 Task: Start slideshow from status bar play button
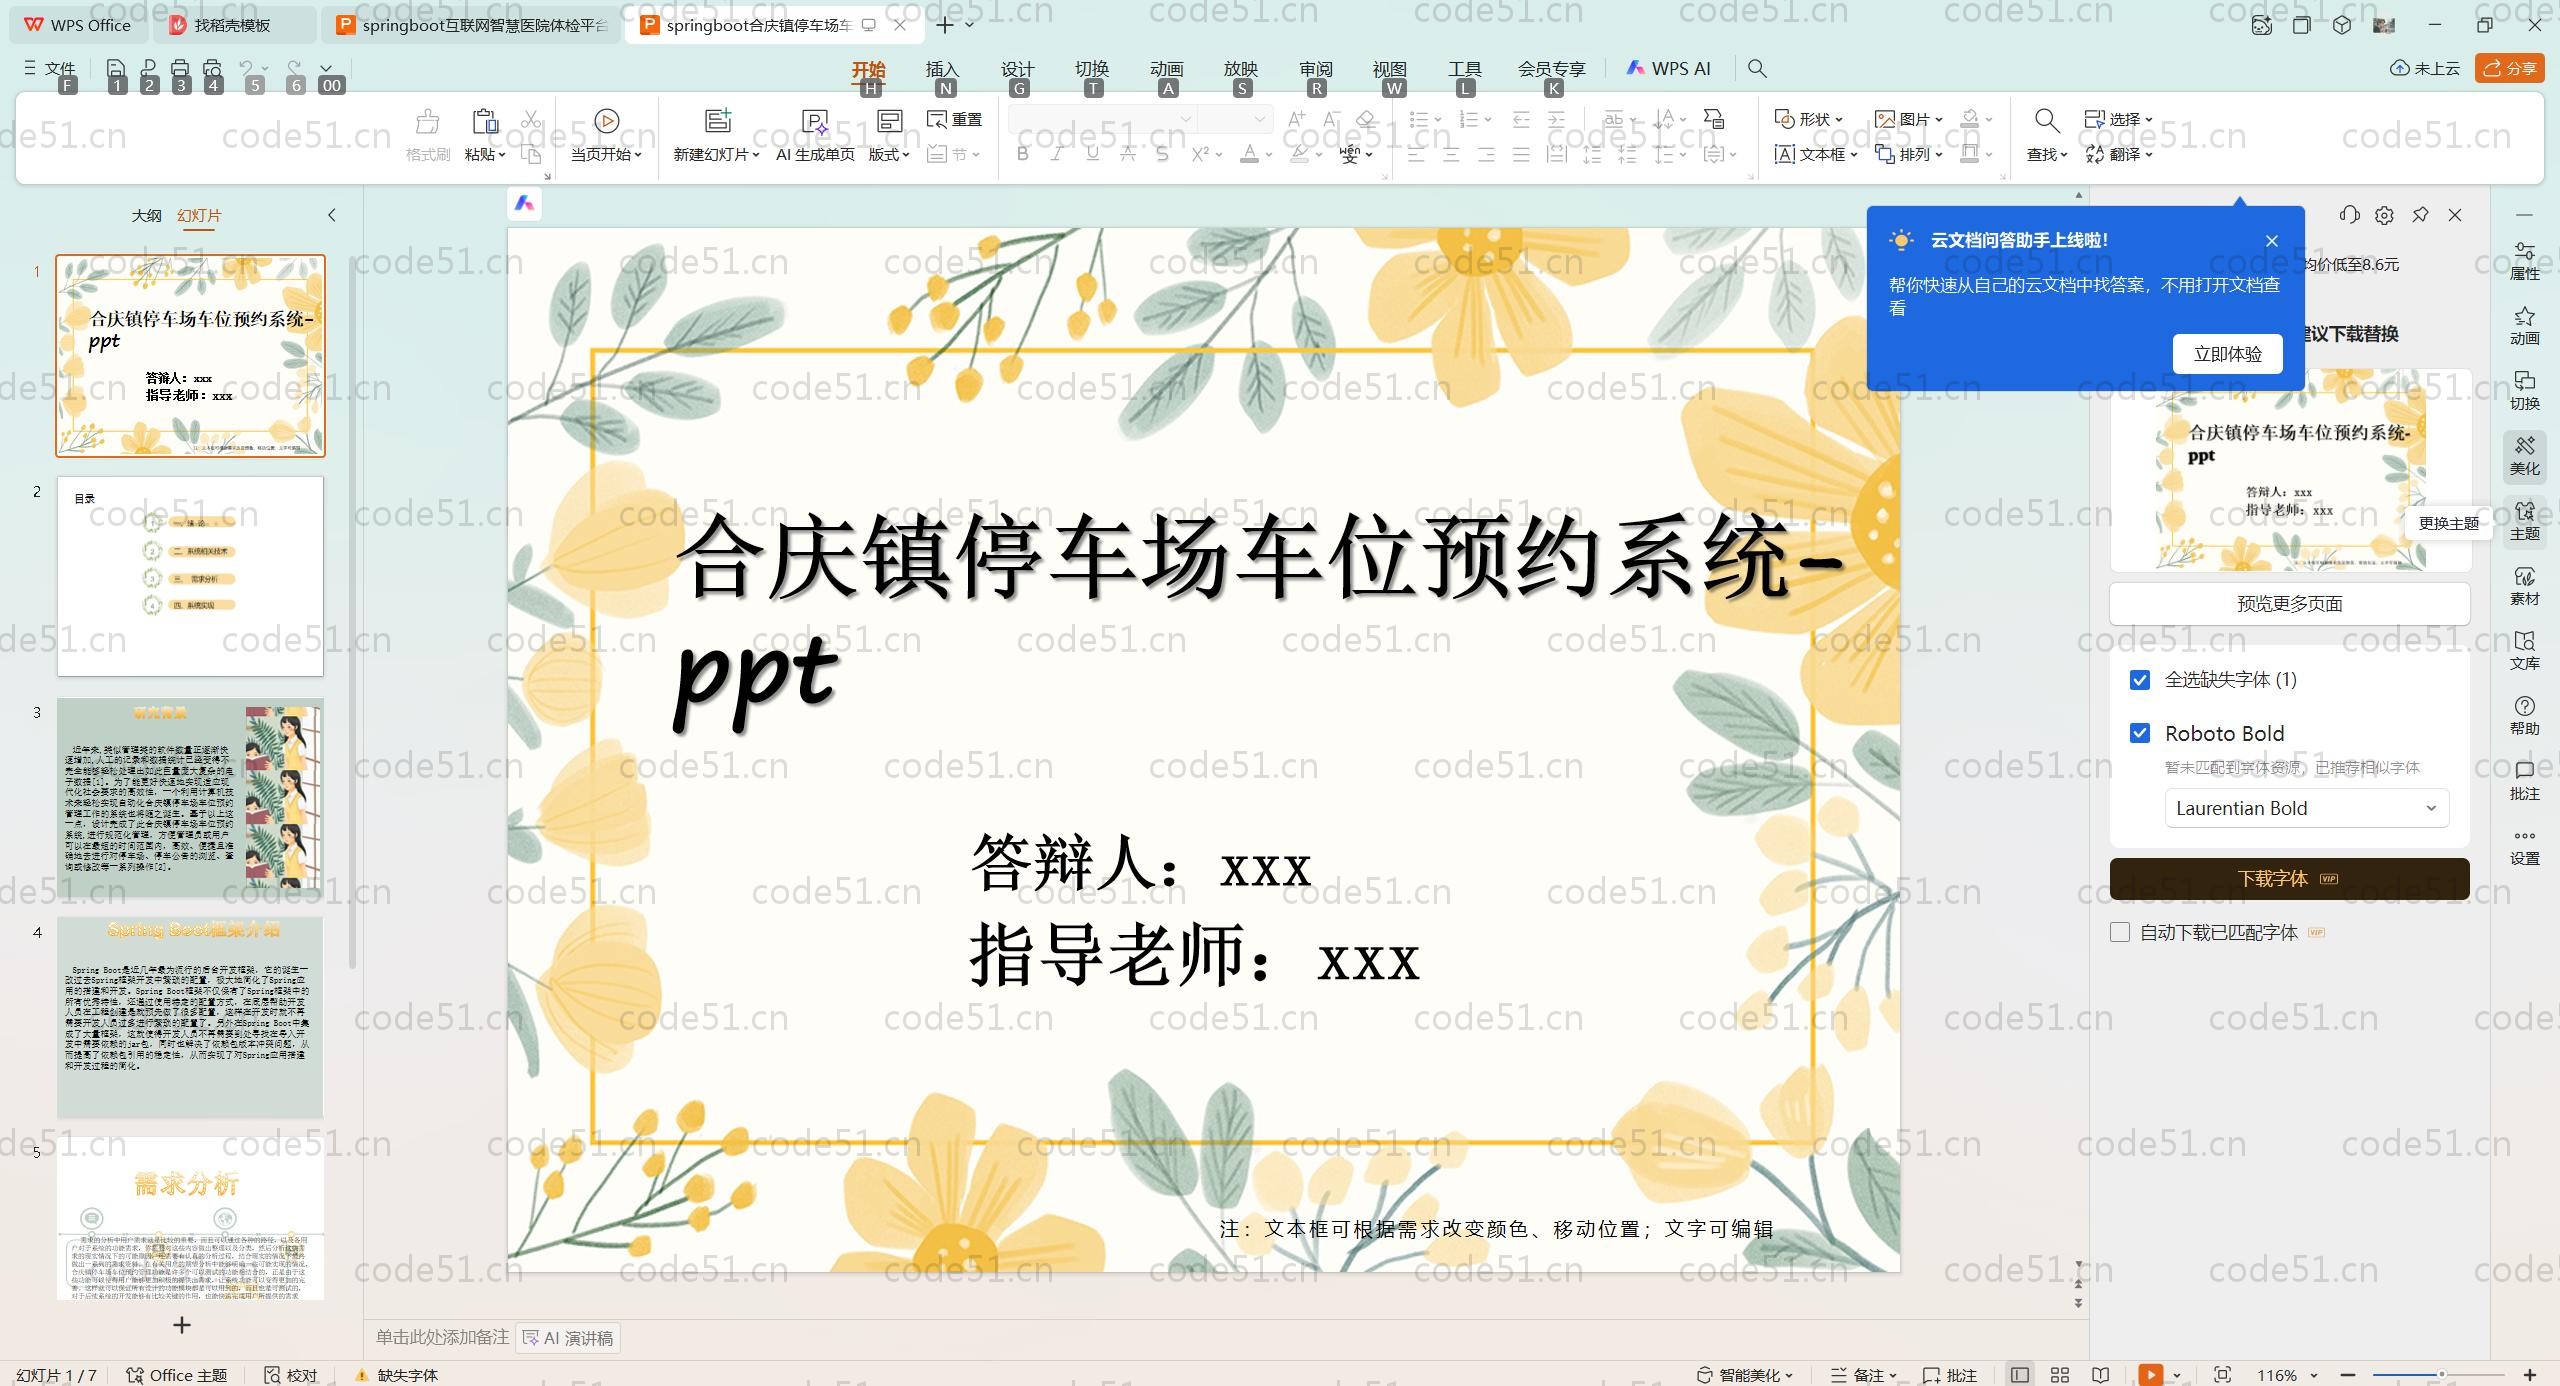click(x=2150, y=1375)
